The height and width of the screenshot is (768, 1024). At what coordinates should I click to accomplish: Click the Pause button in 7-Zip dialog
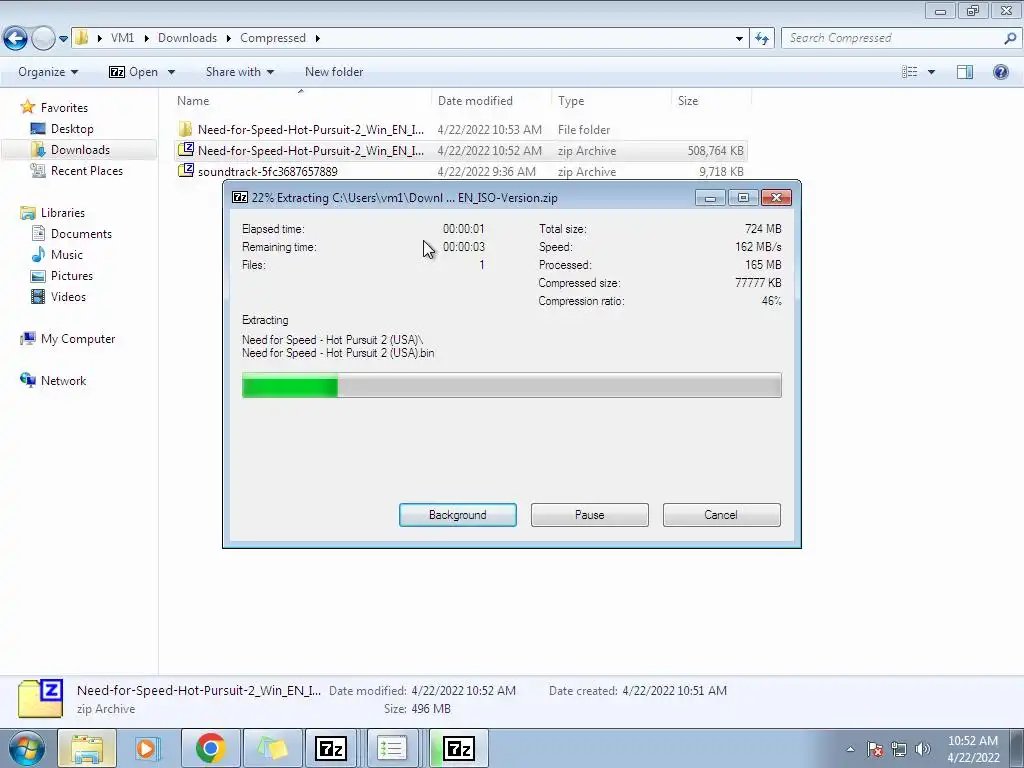click(x=589, y=515)
